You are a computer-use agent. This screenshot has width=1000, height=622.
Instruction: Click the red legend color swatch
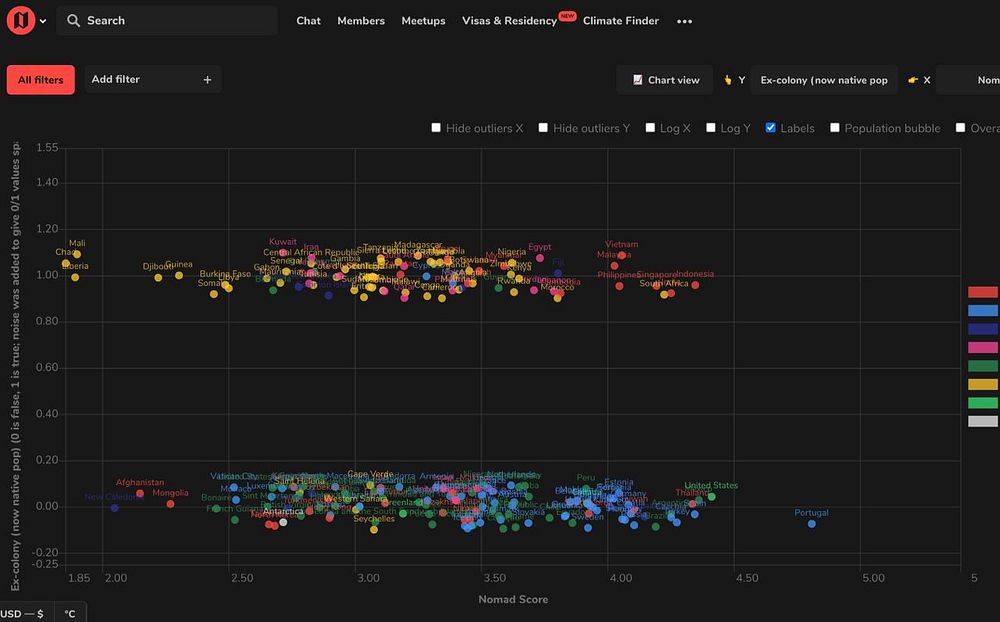(983, 292)
